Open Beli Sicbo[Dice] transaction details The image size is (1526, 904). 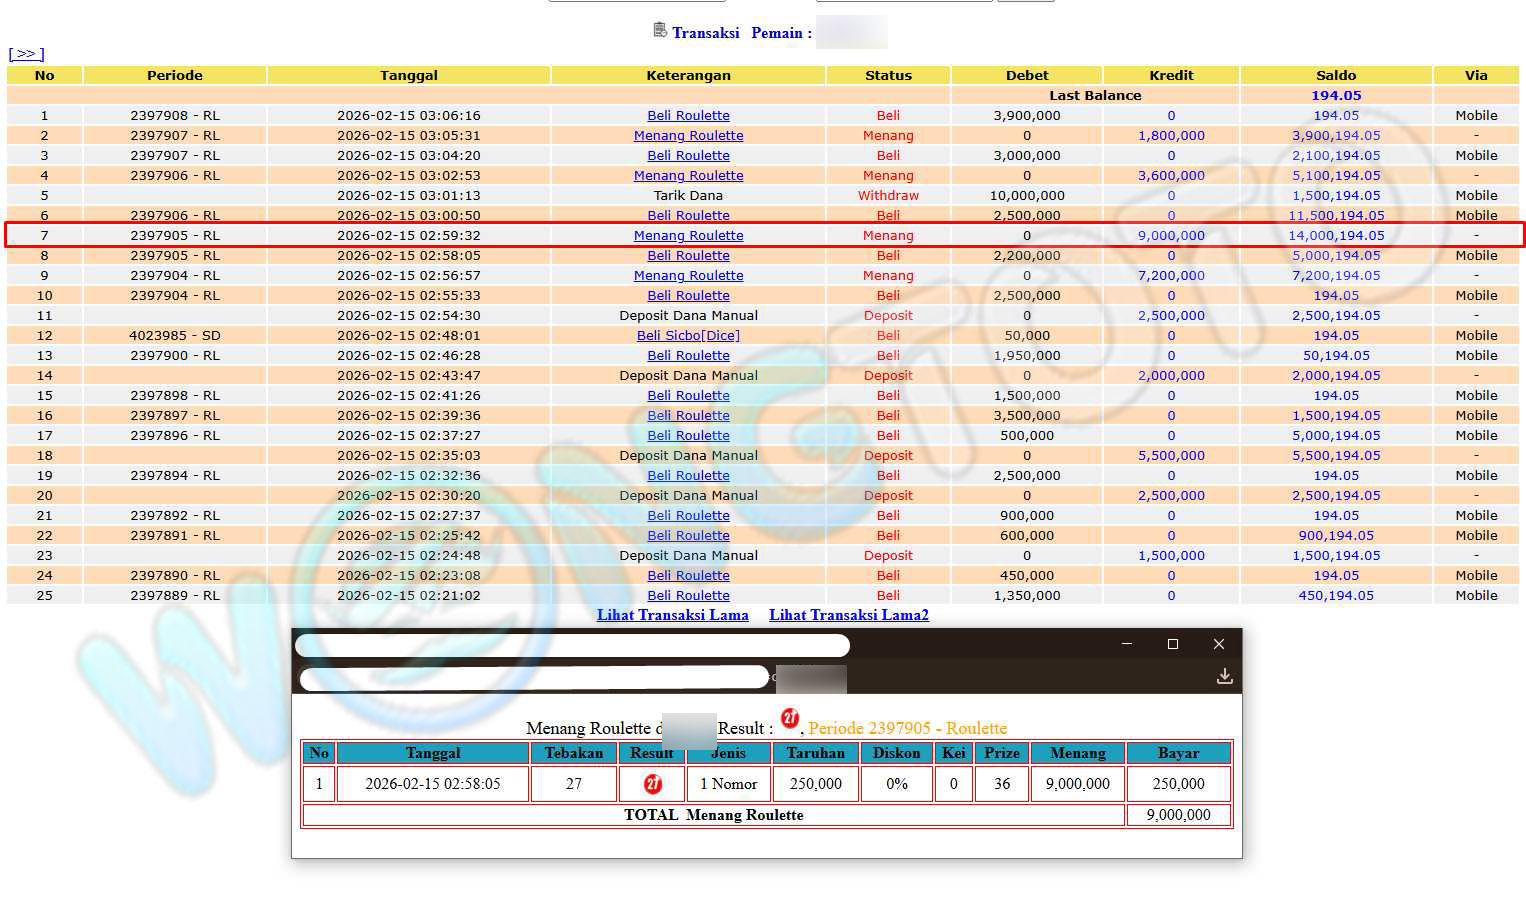tap(688, 336)
